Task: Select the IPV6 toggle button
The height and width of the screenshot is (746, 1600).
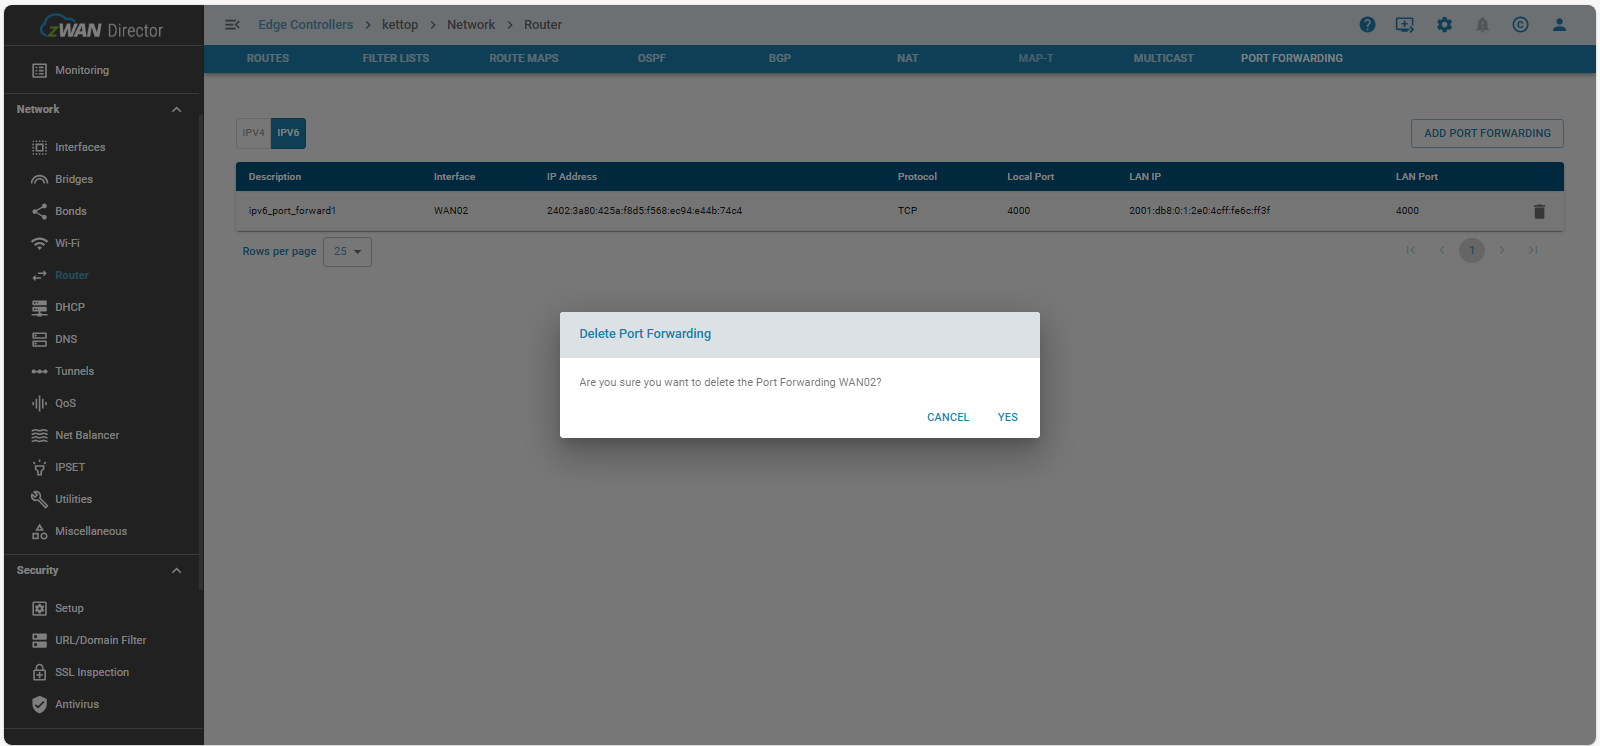Action: coord(288,133)
